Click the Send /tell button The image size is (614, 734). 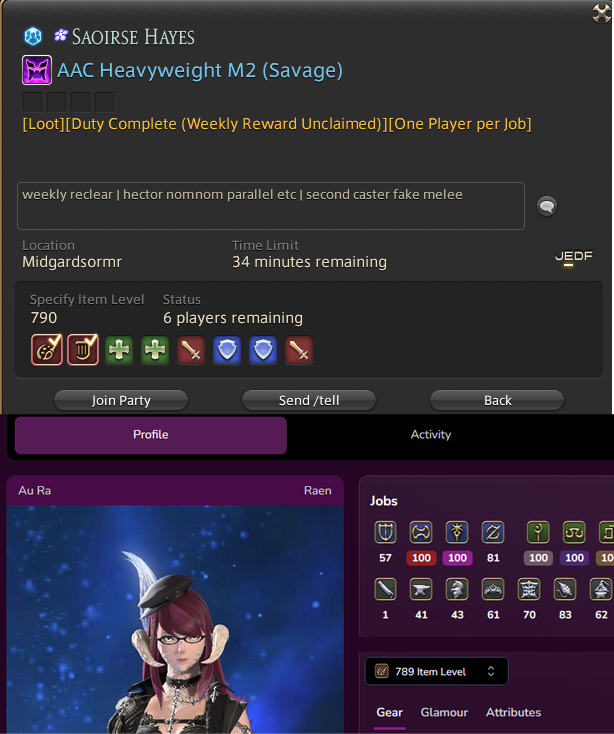click(309, 401)
